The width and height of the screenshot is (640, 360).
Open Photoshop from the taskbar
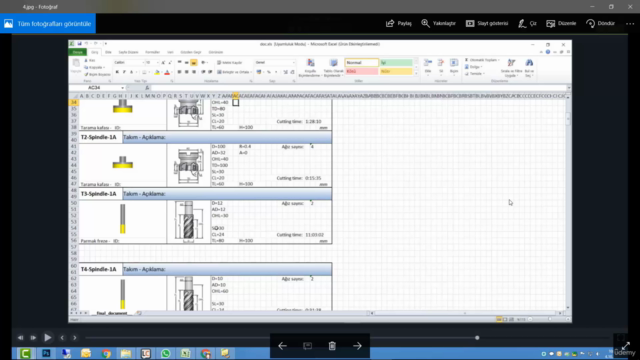coord(46,353)
